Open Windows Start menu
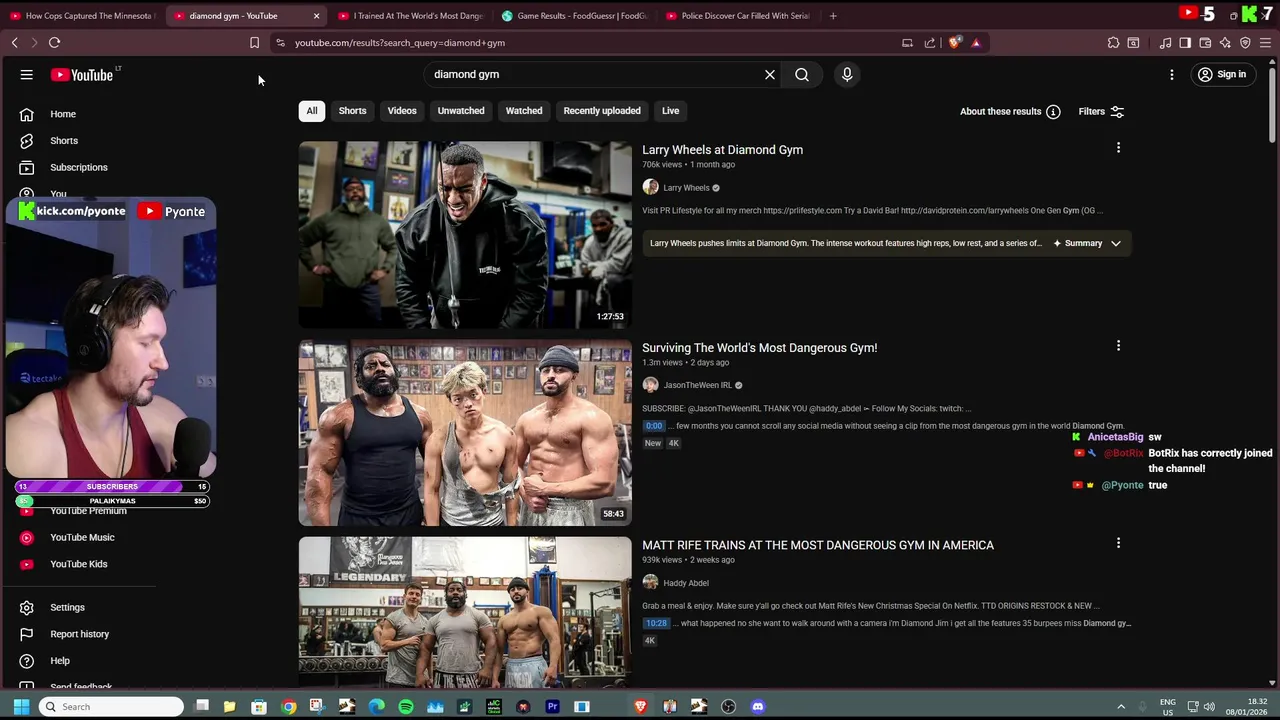This screenshot has width=1280, height=720. 21,707
